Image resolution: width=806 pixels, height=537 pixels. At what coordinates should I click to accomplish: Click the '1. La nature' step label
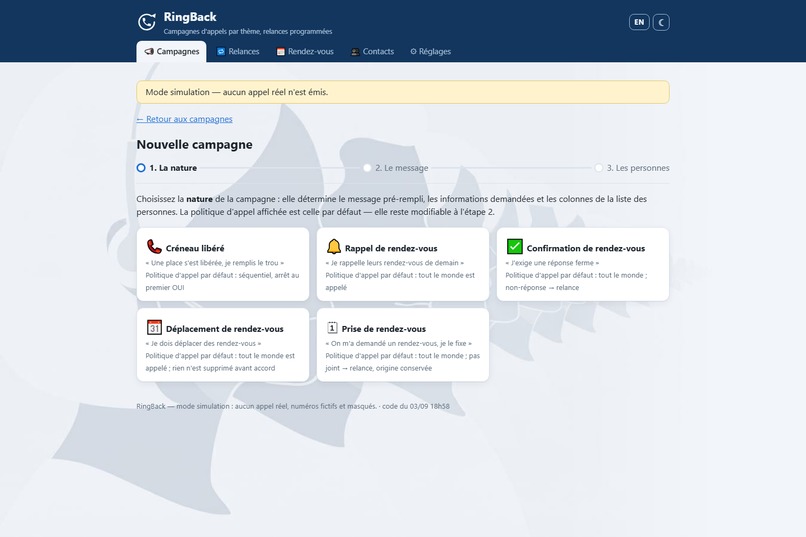click(173, 168)
